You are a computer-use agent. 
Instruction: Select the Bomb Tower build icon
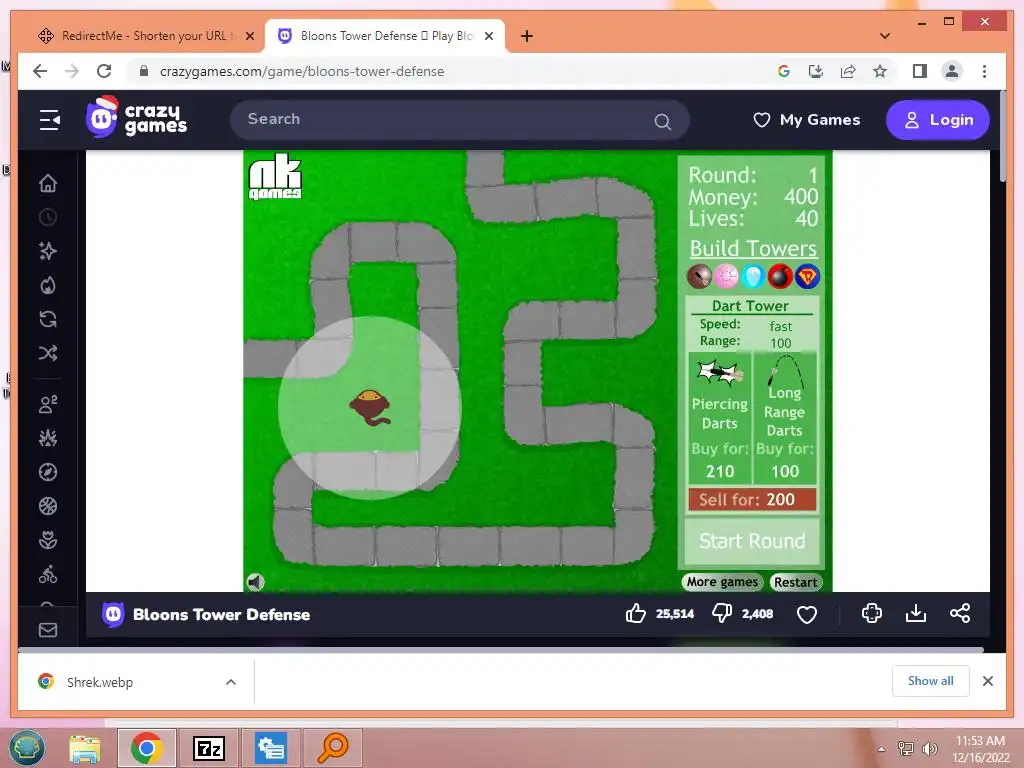tap(780, 276)
